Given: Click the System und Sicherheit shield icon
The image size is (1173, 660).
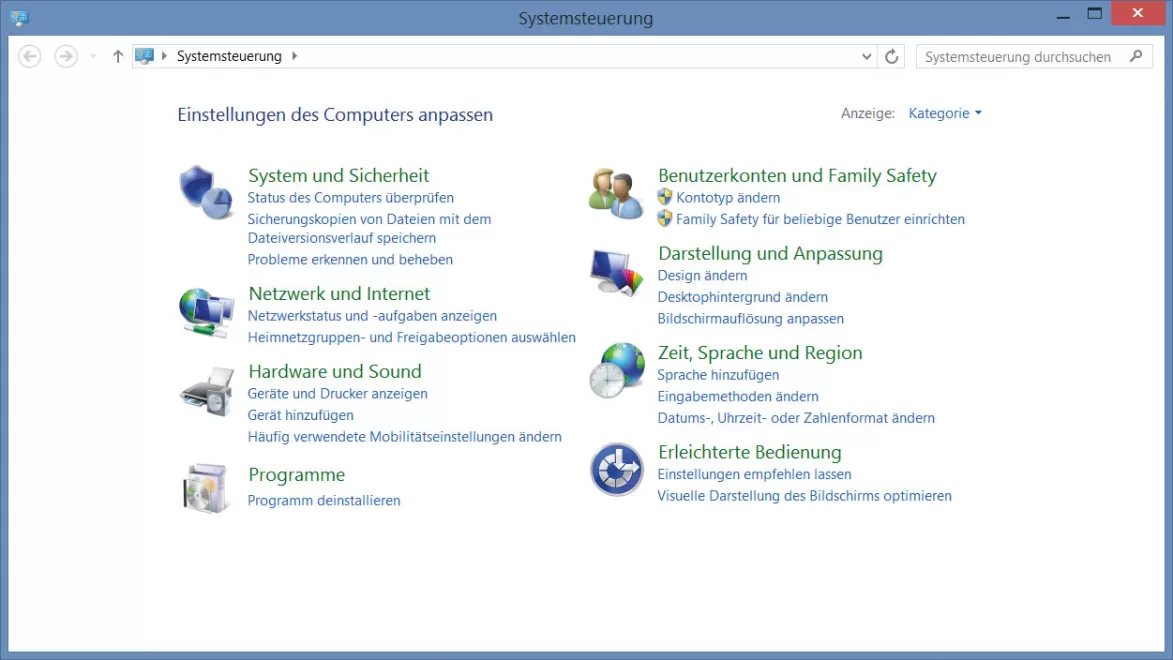Looking at the screenshot, I should tap(206, 192).
